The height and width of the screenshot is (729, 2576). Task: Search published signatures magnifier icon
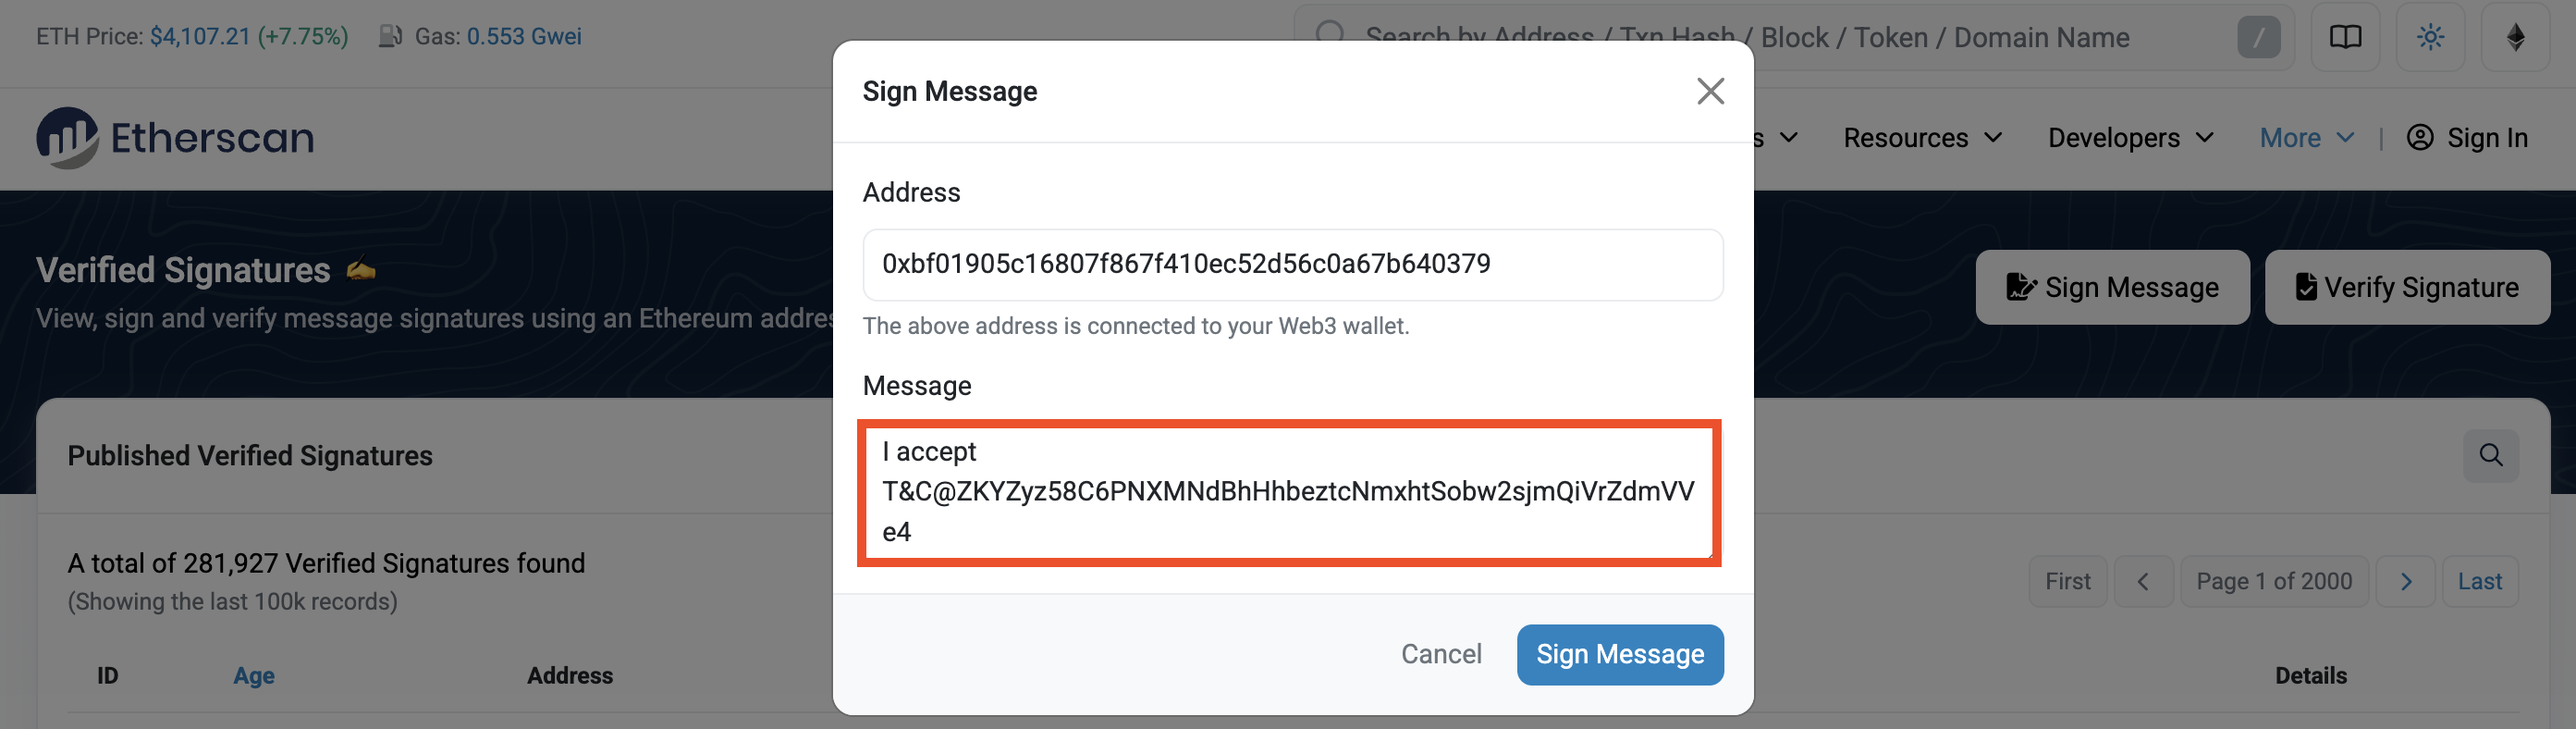pos(2490,455)
